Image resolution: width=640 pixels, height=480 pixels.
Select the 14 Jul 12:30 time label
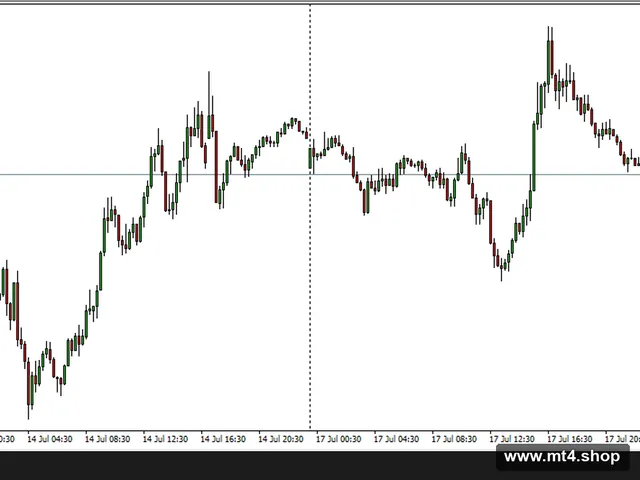tap(165, 439)
